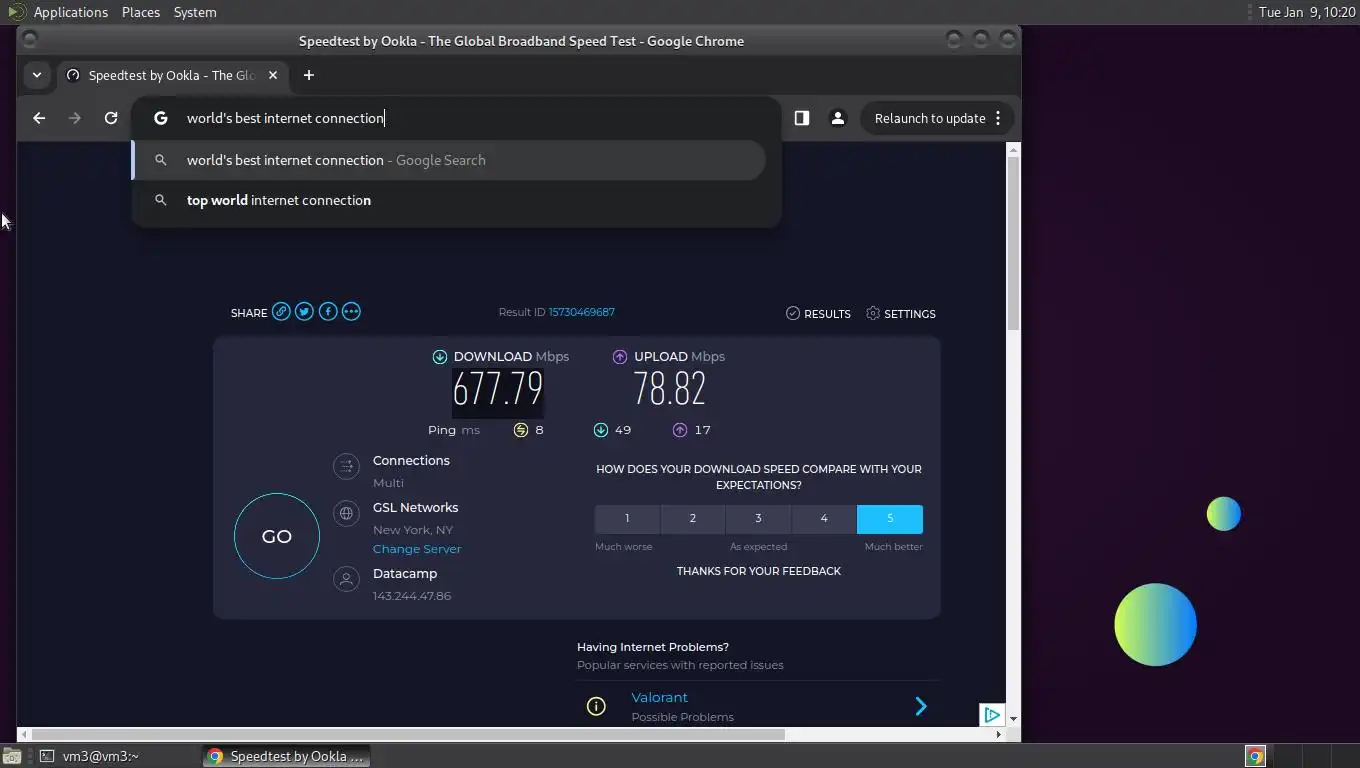Screen dimensions: 1360x768
Task: Rate download speed as 5
Action: click(x=890, y=519)
